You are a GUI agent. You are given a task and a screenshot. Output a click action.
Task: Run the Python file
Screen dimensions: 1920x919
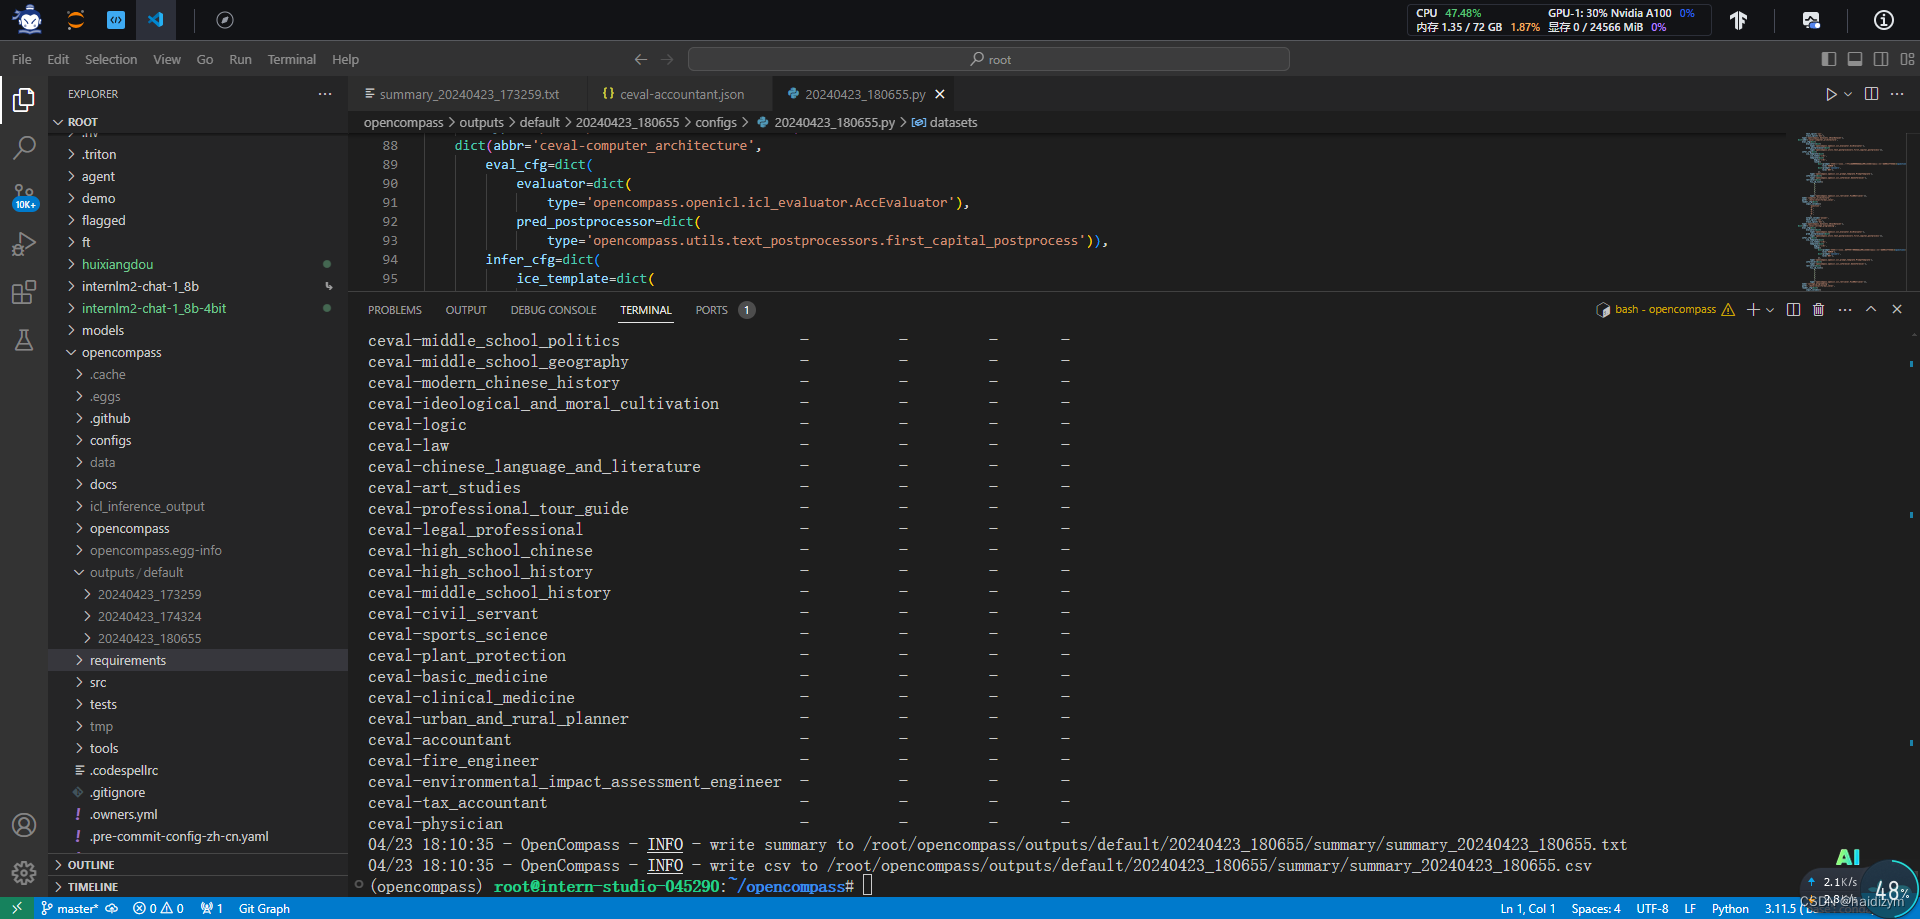pos(1831,94)
